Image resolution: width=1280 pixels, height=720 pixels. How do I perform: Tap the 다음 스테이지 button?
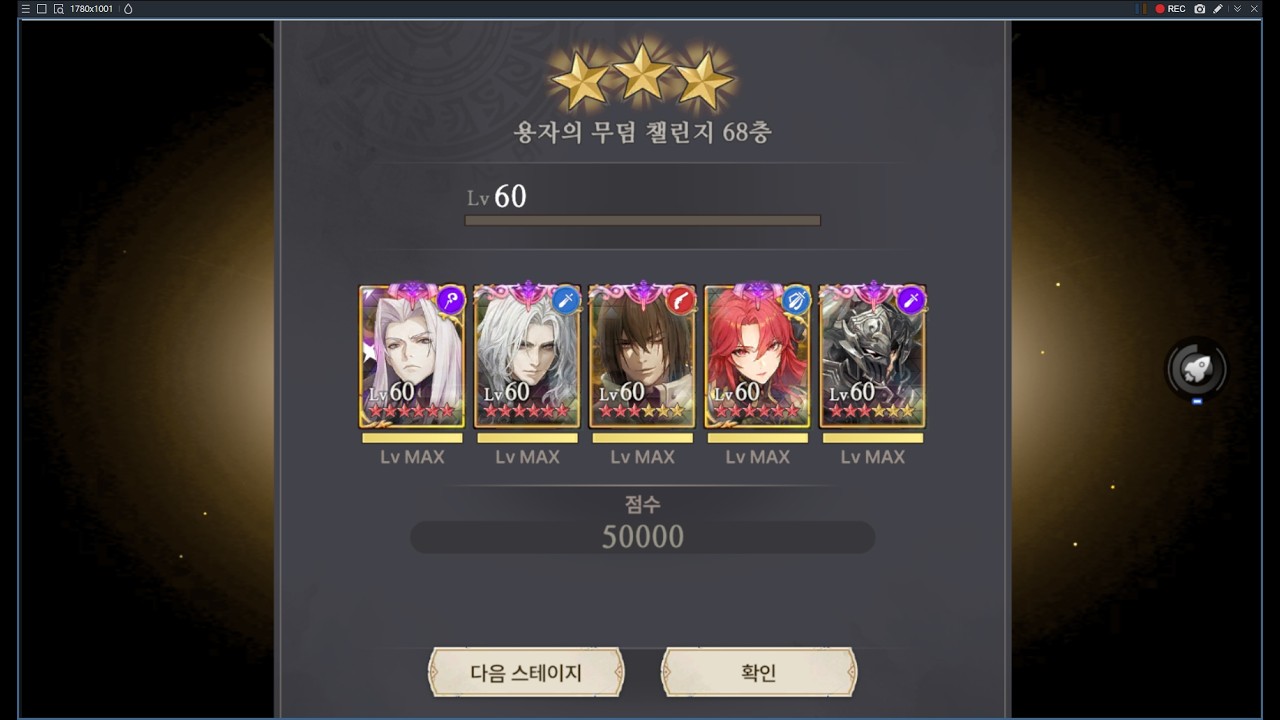point(526,672)
